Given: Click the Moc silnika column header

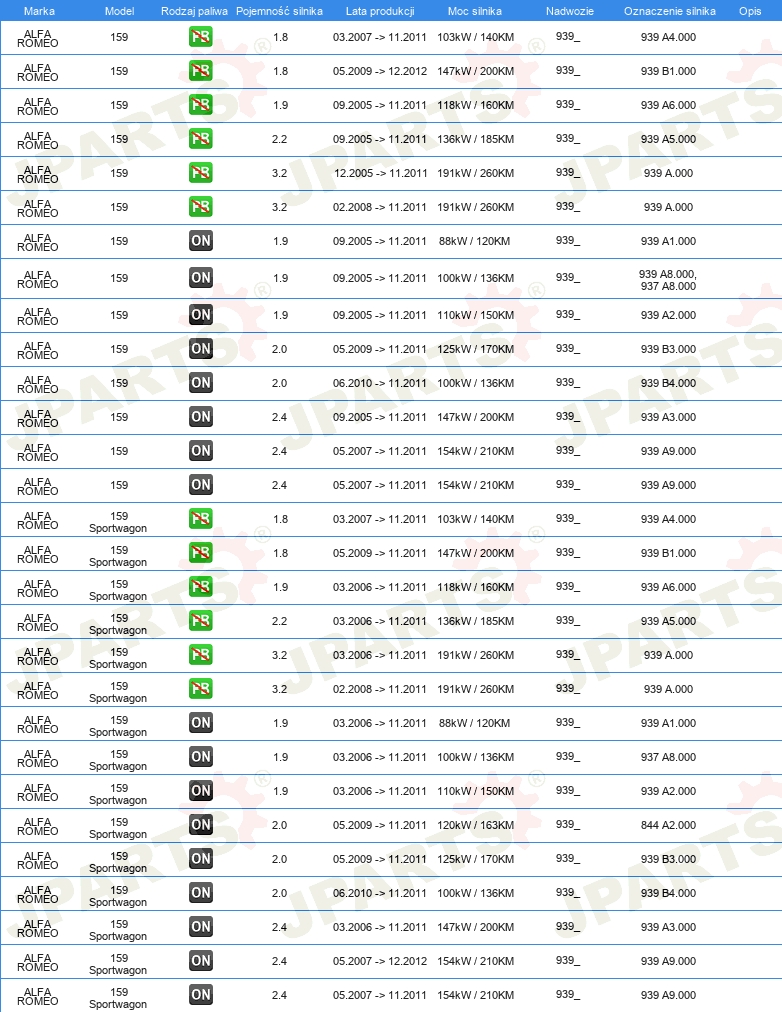Looking at the screenshot, I should click(475, 11).
